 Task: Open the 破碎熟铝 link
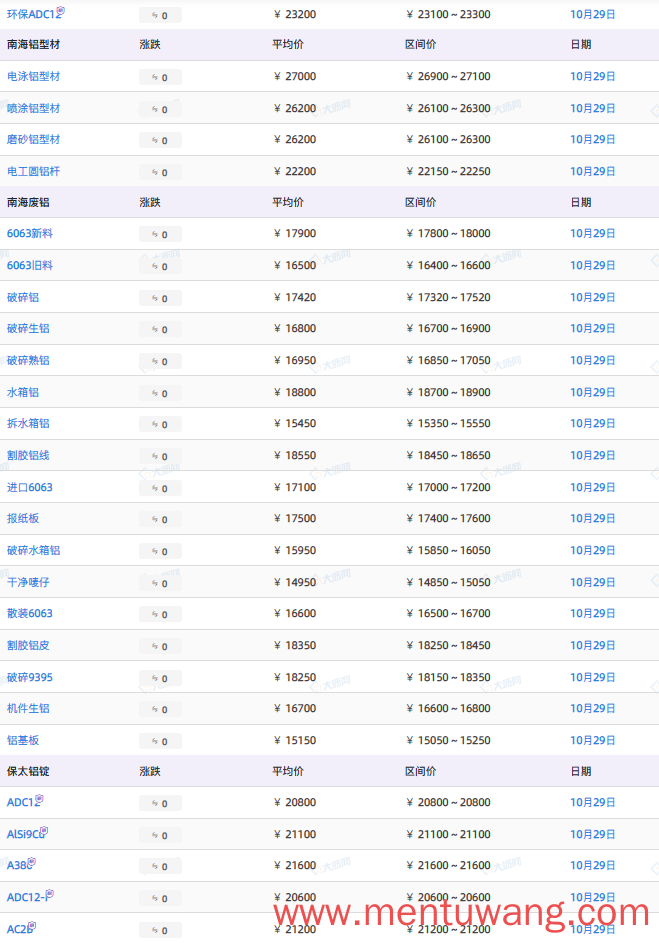coord(28,360)
